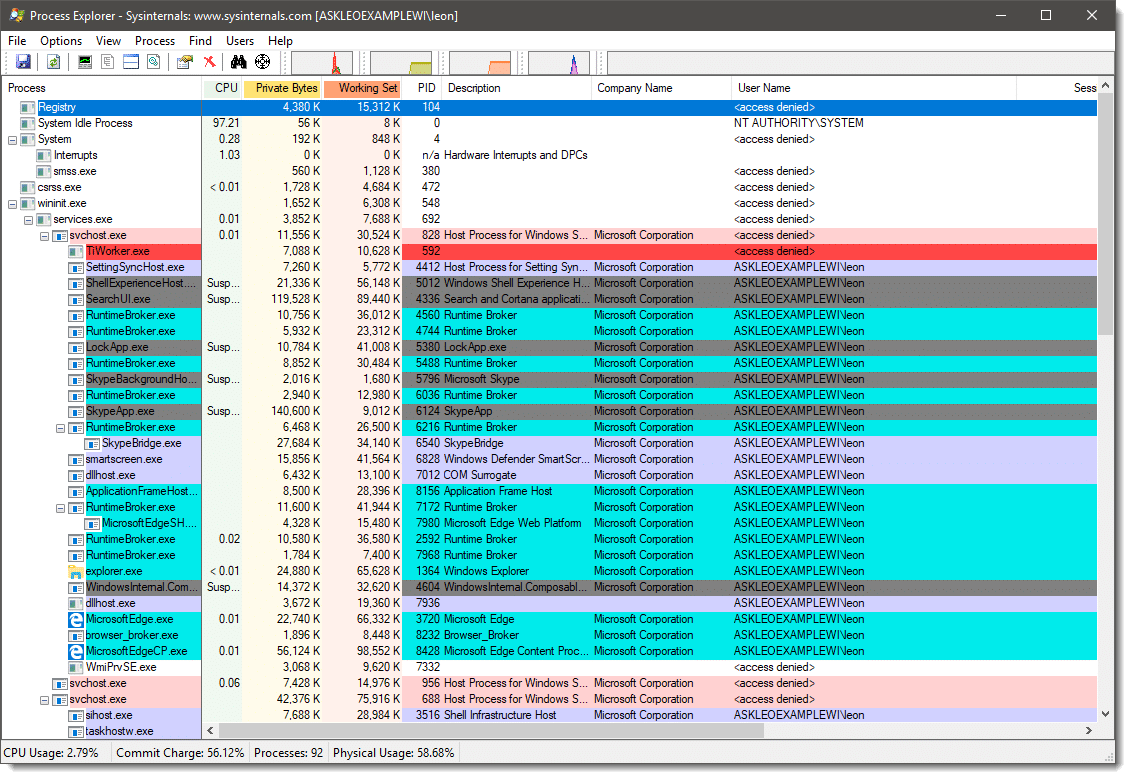1131x779 pixels.
Task: Click the physical memory mini graph
Action: point(480,63)
